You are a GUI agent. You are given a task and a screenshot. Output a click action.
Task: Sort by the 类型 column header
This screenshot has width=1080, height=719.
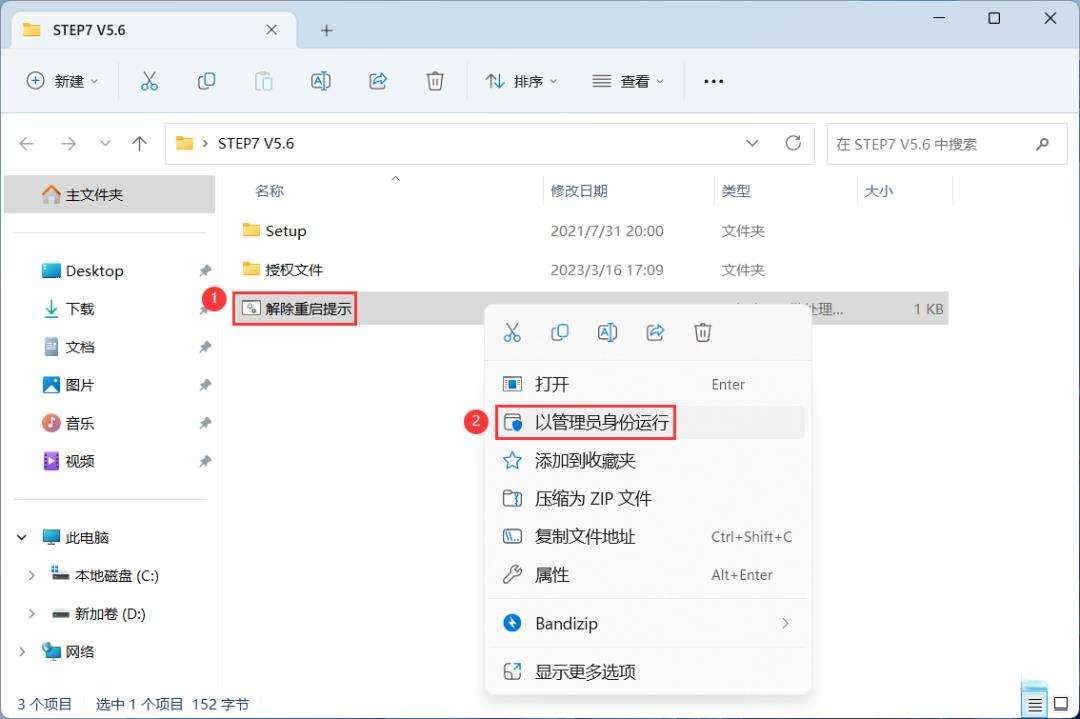point(736,191)
